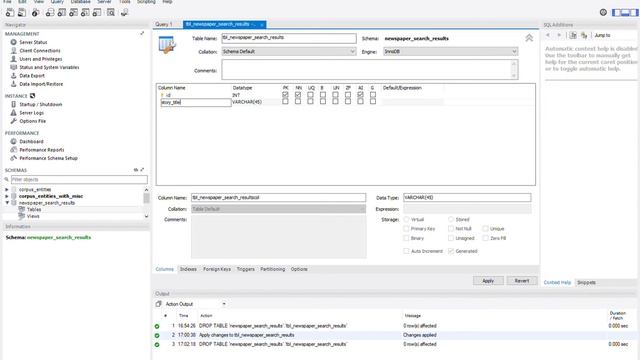Image resolution: width=640 pixels, height=360 pixels.
Task: Open the Snippets tab
Action: 586,282
